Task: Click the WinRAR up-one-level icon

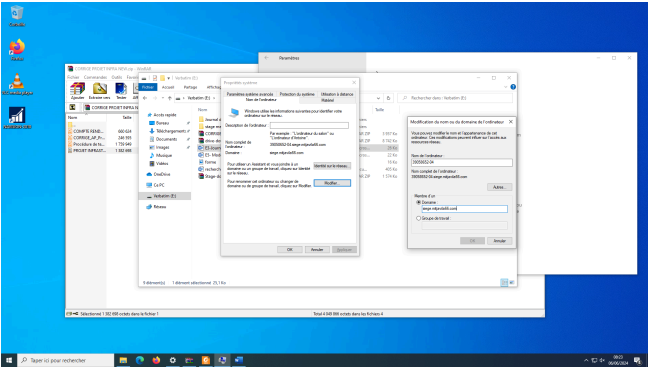Action: pos(72,107)
